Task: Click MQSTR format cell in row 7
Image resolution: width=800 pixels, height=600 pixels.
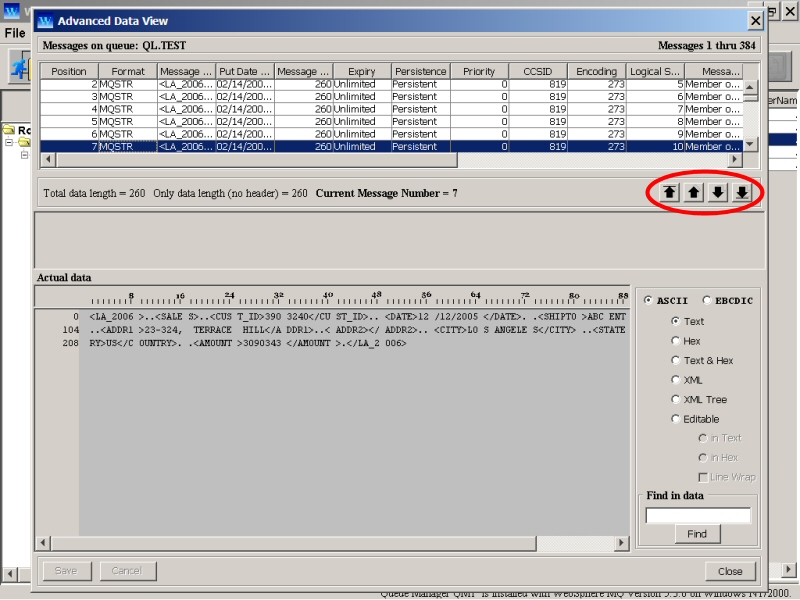Action: pos(128,146)
